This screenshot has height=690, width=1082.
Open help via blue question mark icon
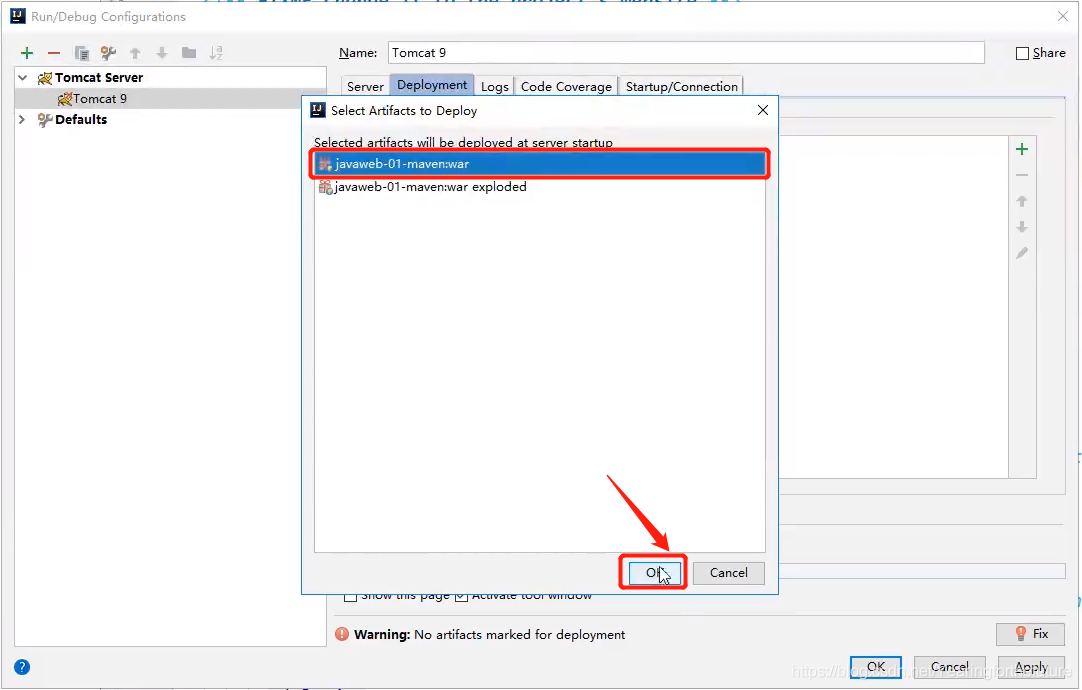click(22, 667)
